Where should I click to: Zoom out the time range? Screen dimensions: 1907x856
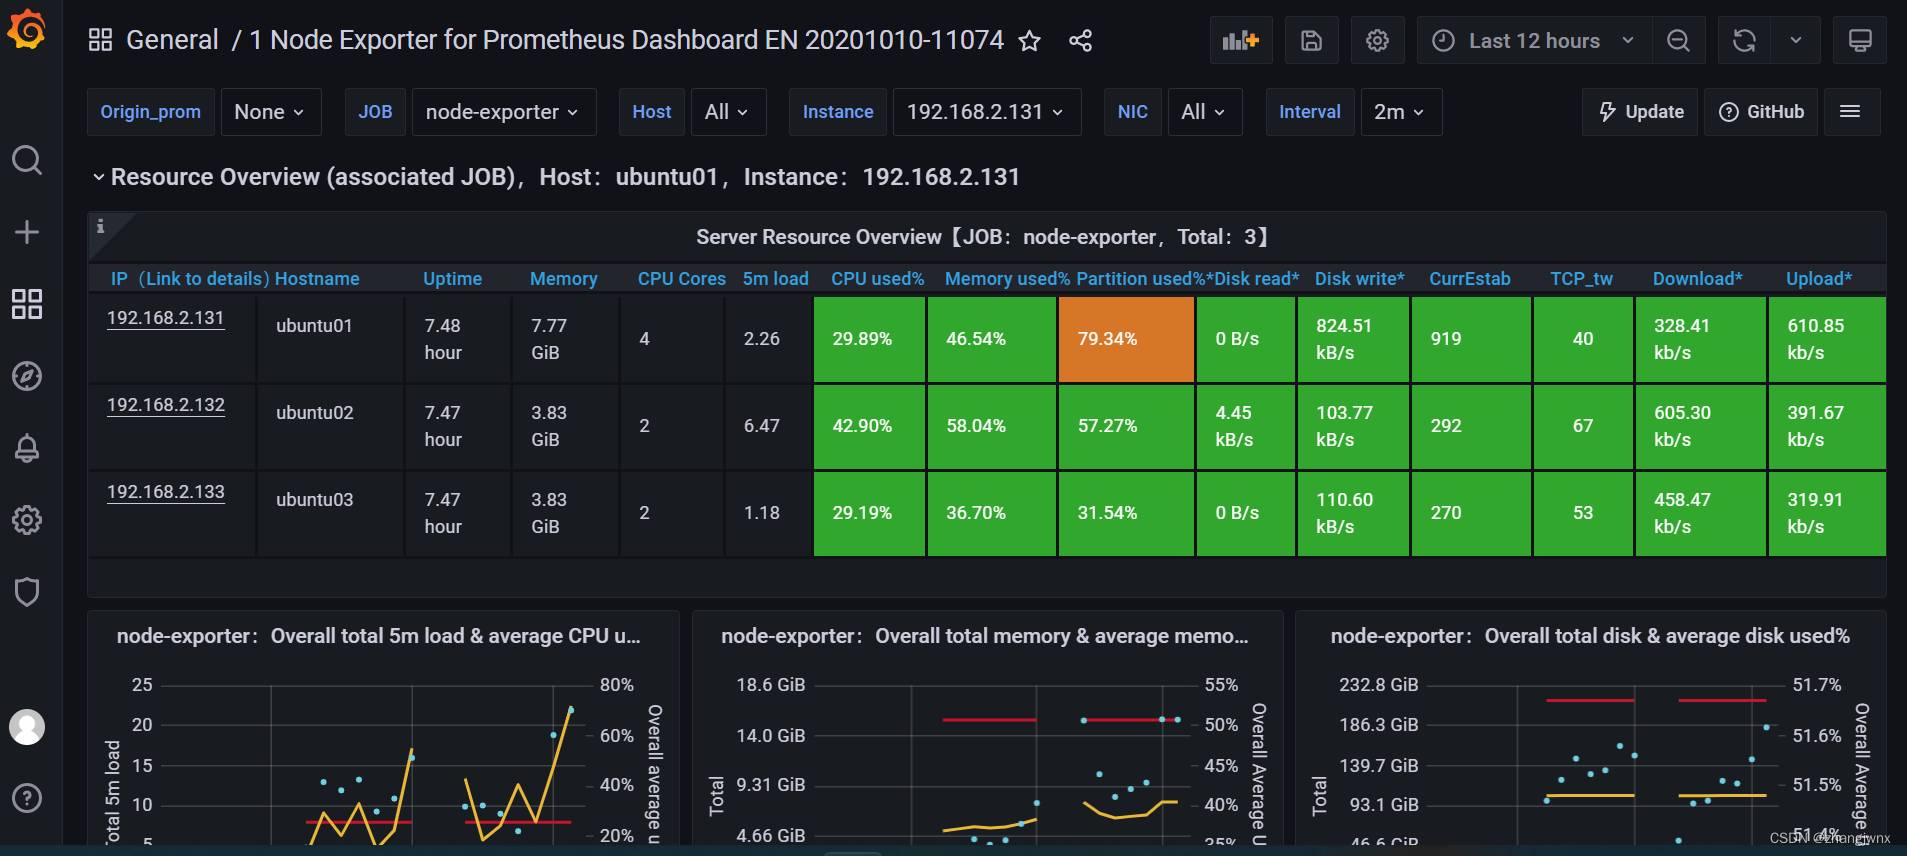click(x=1679, y=41)
